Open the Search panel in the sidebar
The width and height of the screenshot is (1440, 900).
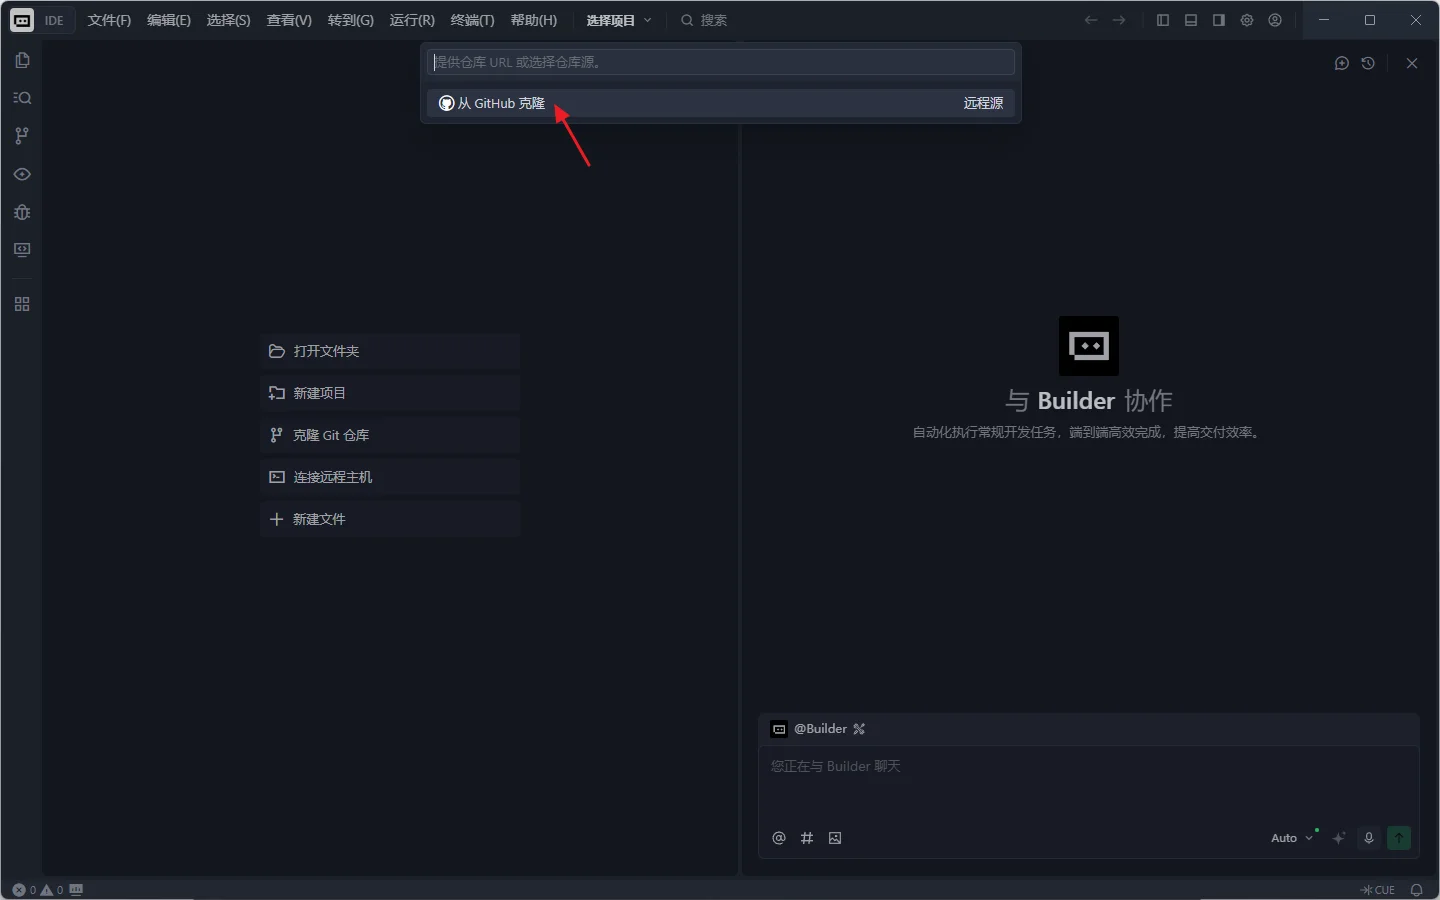click(22, 98)
